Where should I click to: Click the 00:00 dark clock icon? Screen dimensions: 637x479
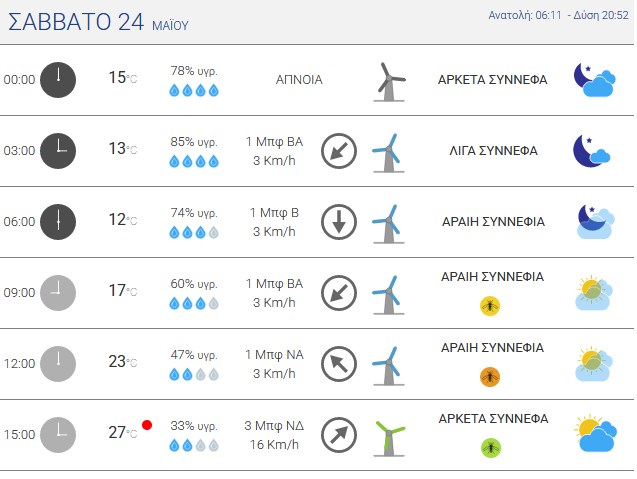[58, 80]
